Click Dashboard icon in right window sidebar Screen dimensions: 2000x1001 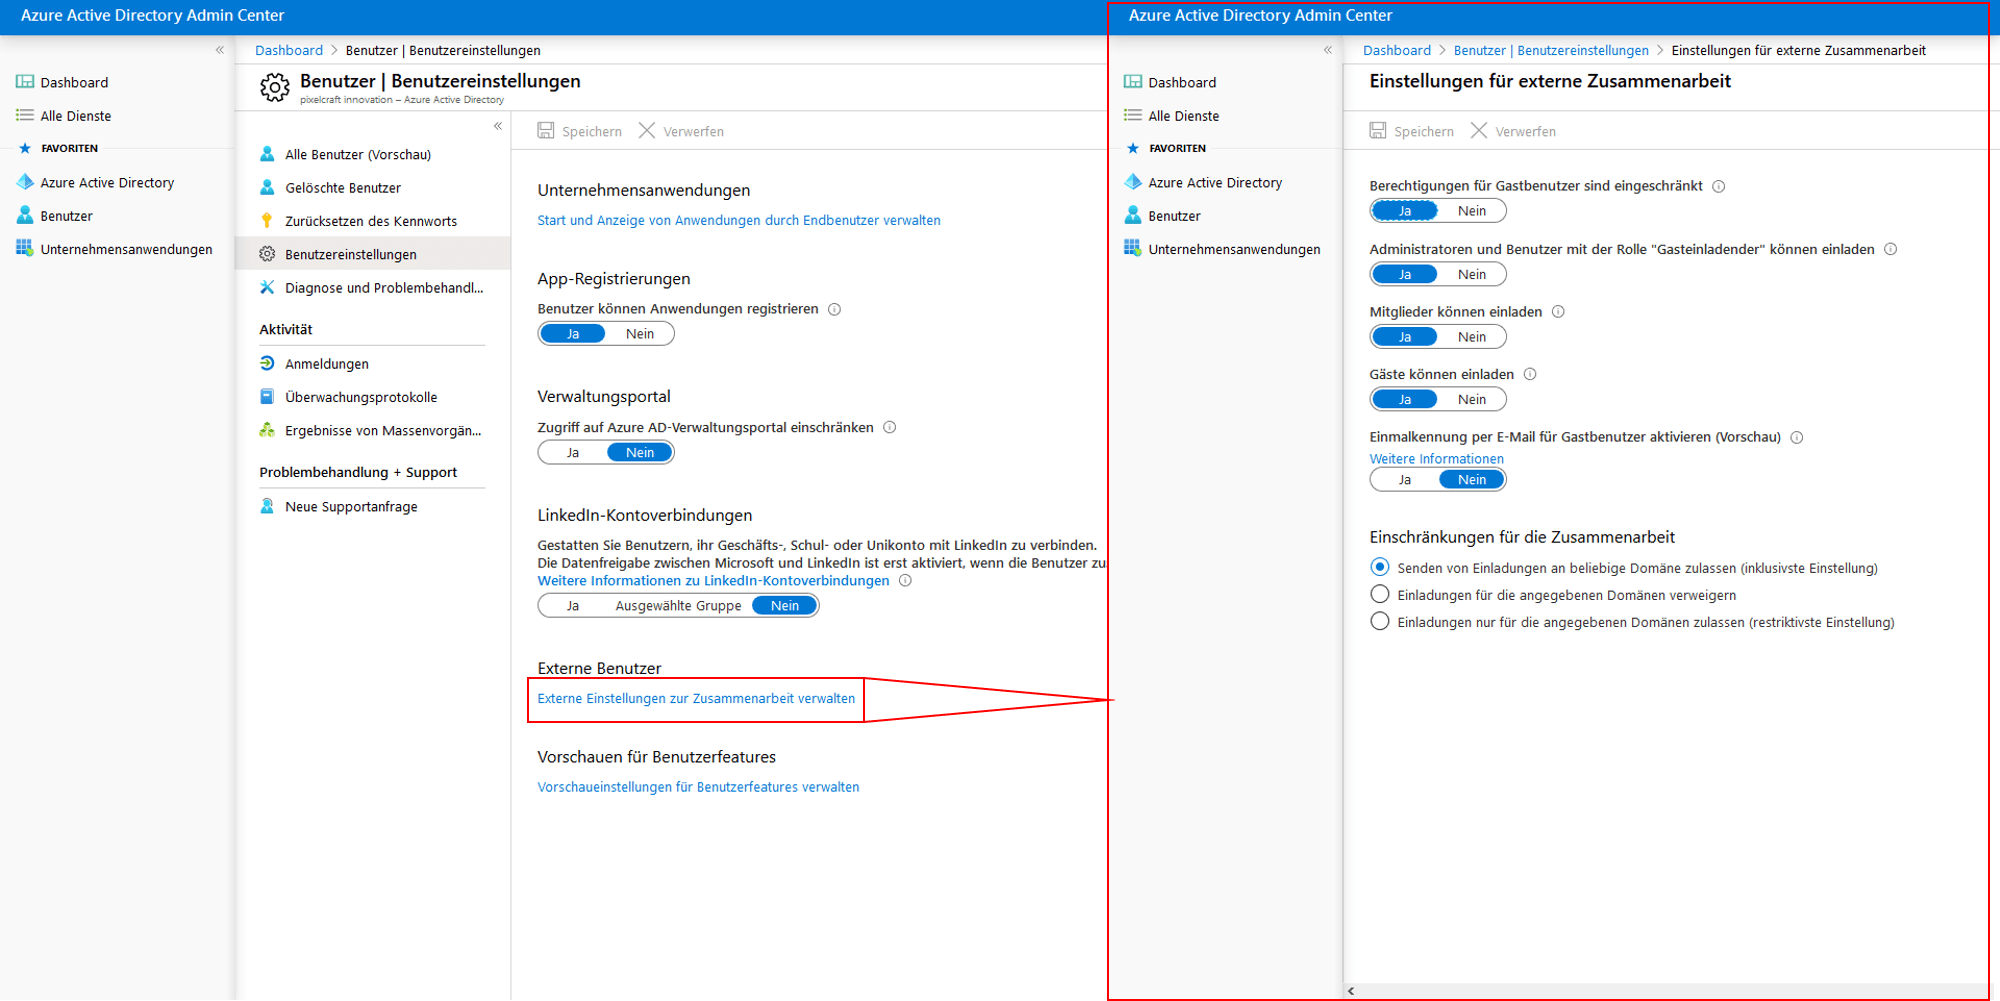pyautogui.click(x=1133, y=82)
